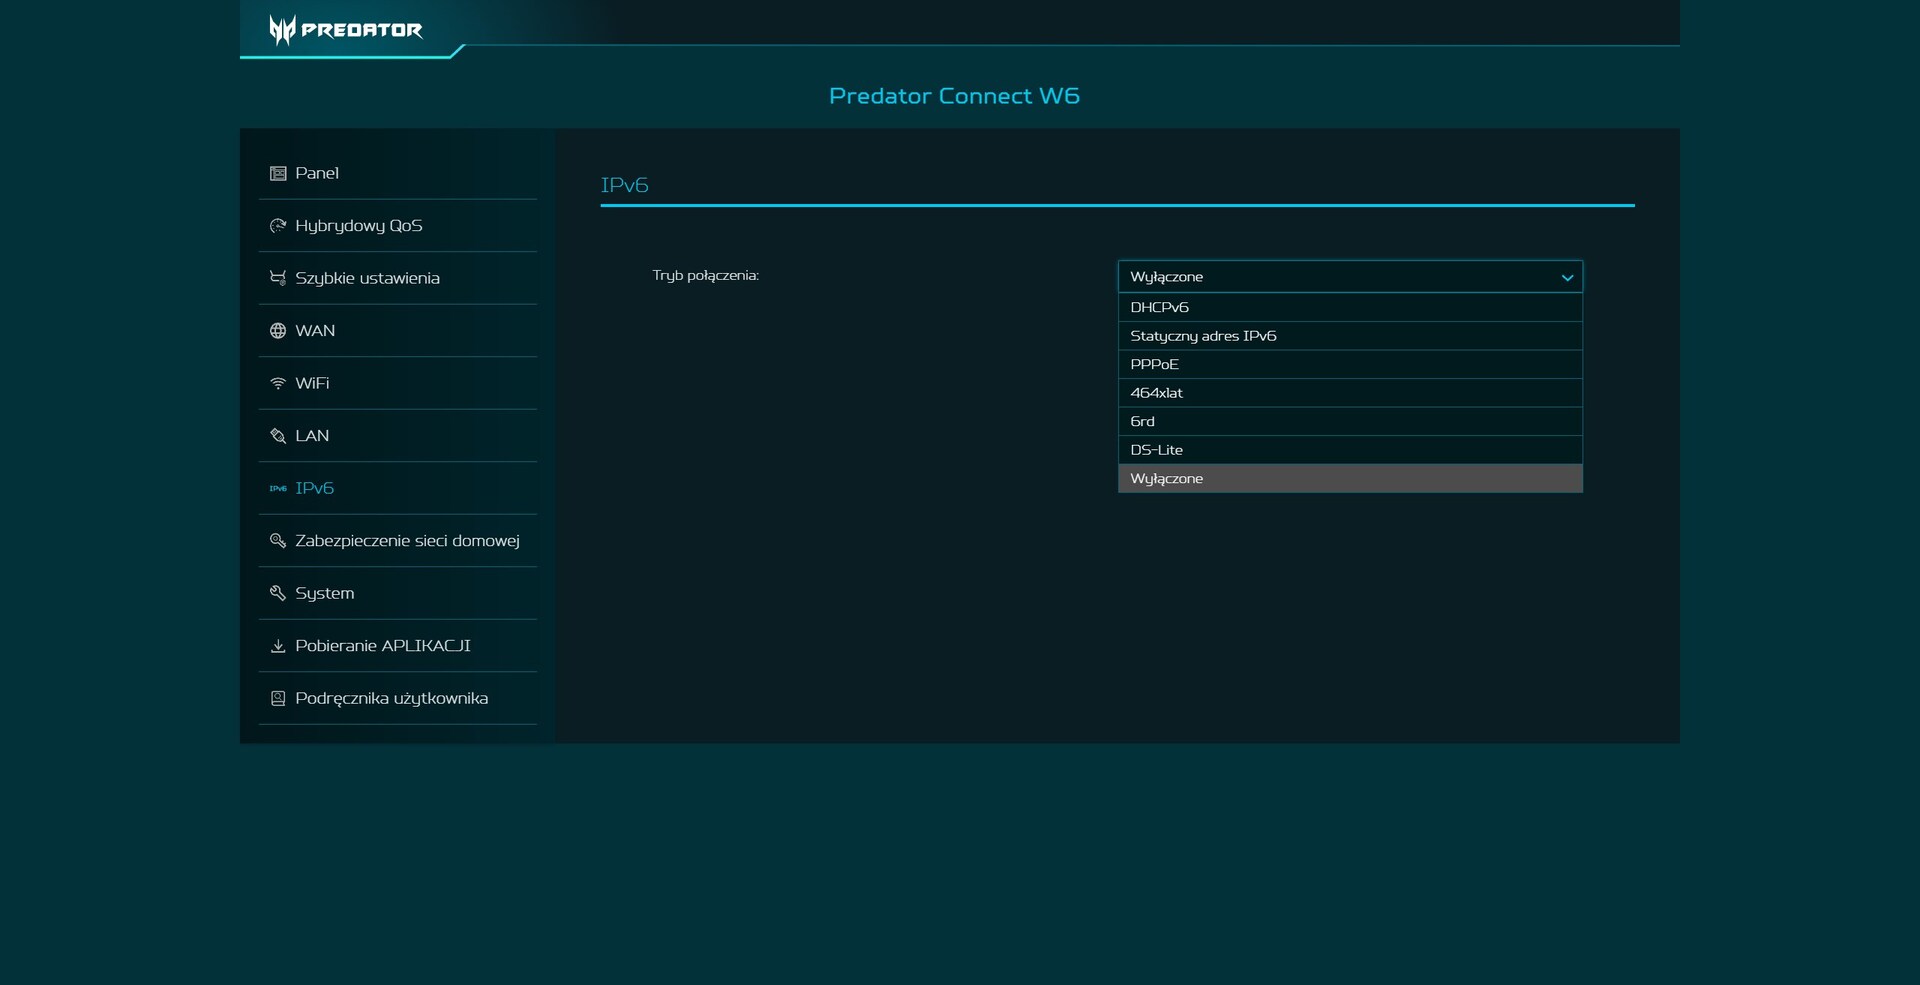The height and width of the screenshot is (985, 1920).
Task: Choose 6rd connection mode
Action: pos(1350,421)
